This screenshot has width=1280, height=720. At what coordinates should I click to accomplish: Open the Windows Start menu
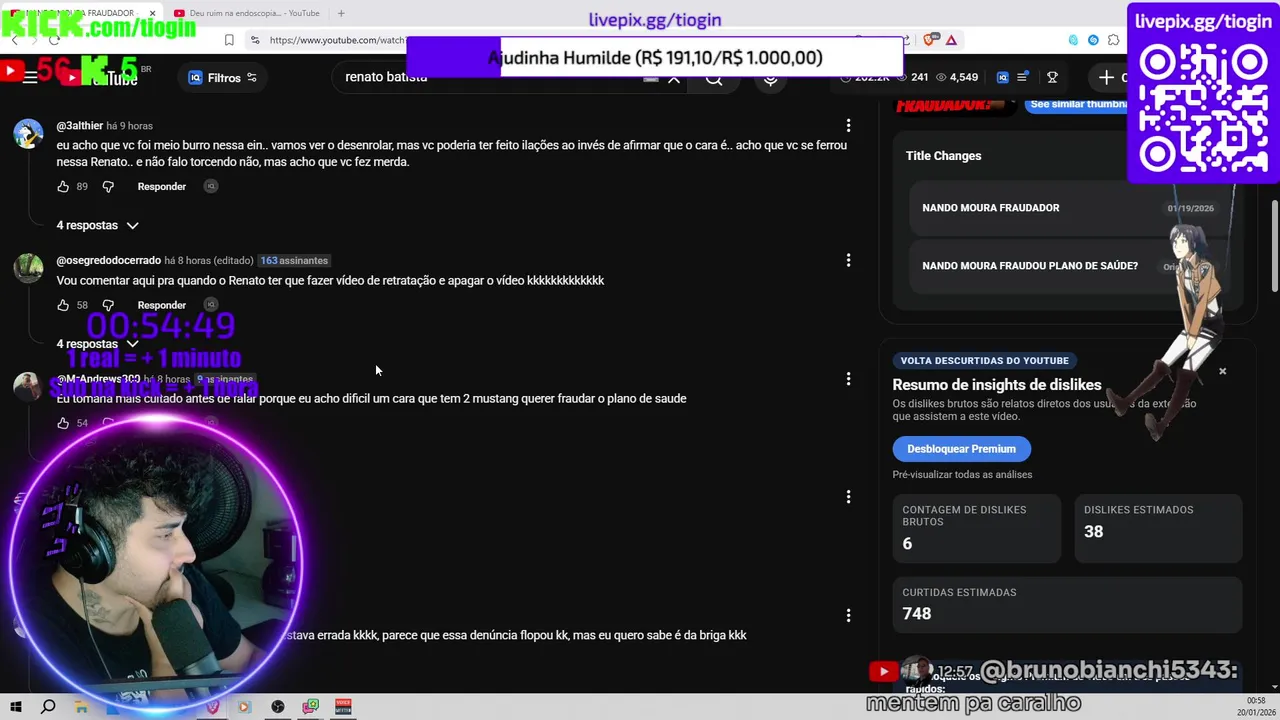click(x=16, y=707)
